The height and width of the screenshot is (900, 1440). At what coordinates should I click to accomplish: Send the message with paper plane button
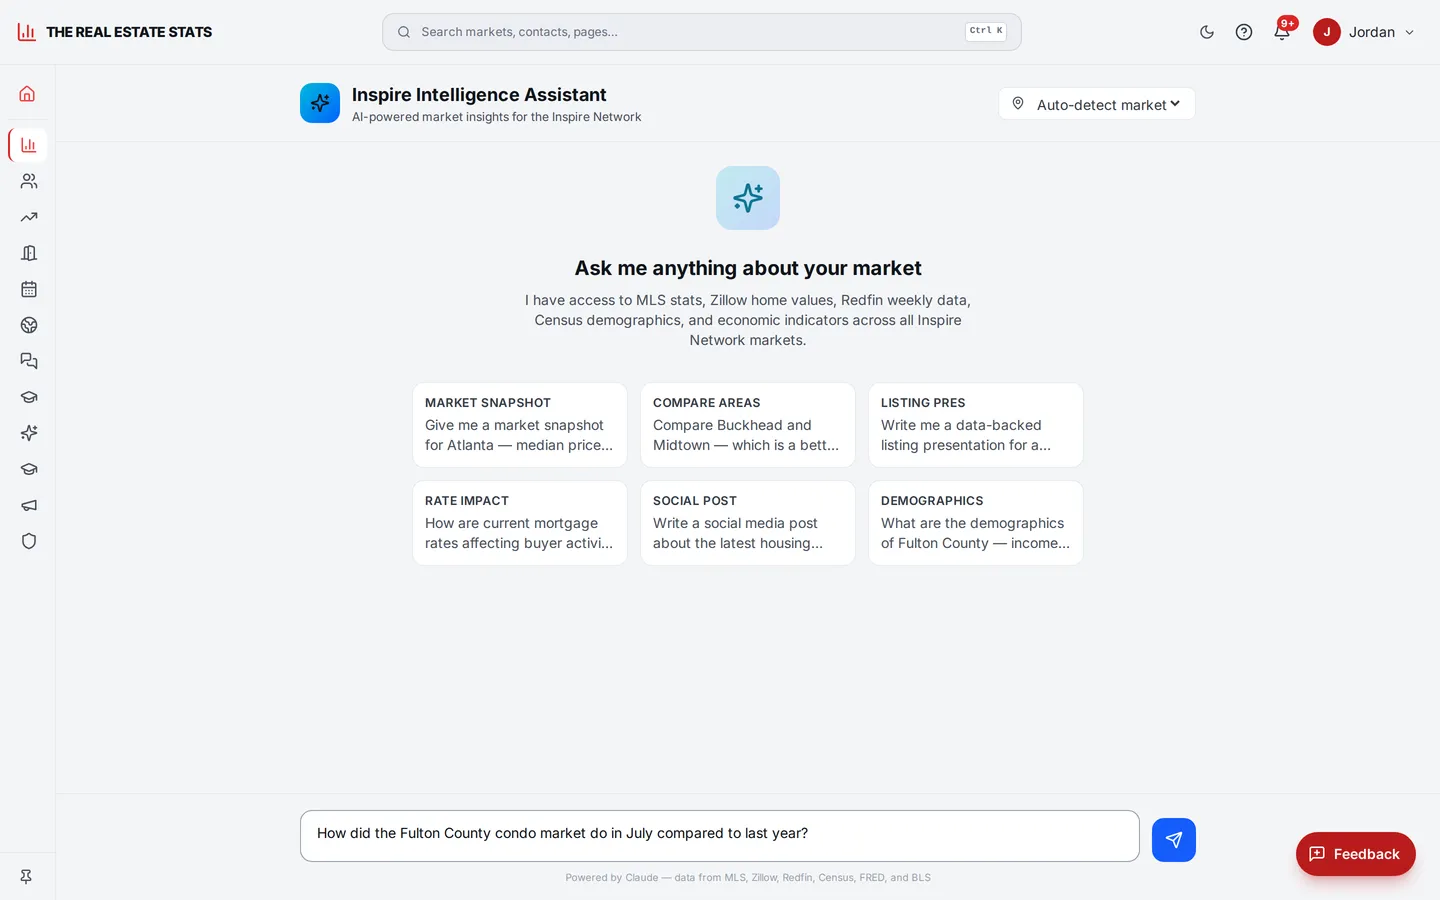(1174, 840)
